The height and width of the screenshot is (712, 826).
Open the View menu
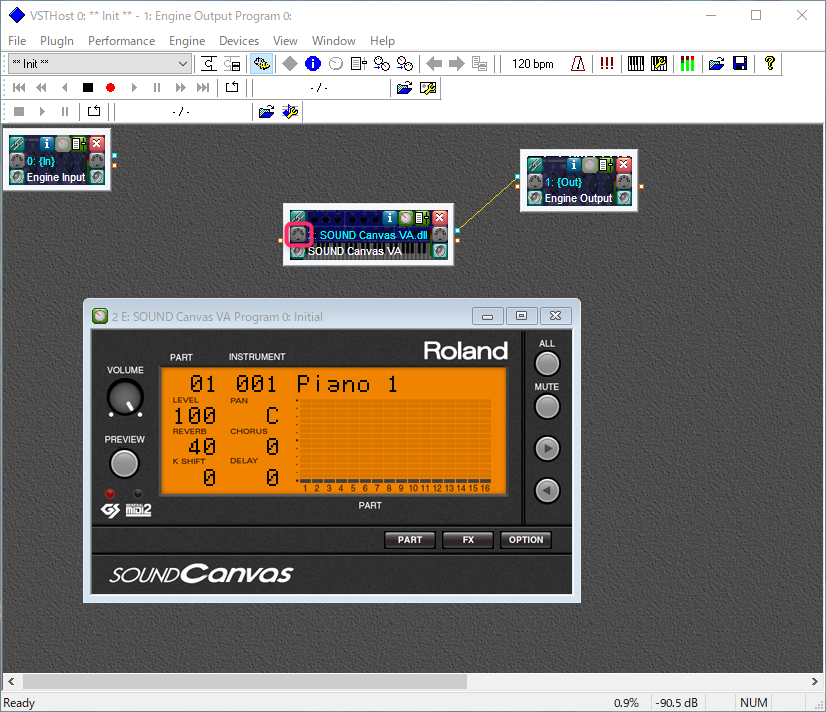[285, 41]
